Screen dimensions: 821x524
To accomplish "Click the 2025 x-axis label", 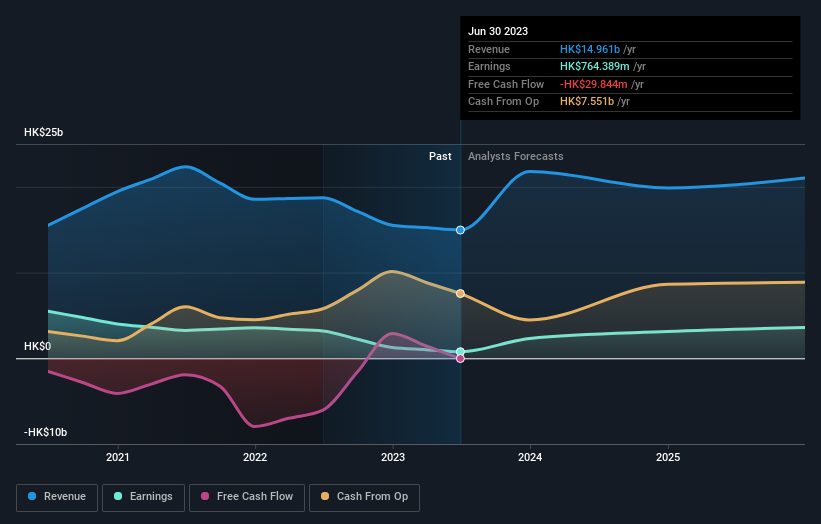I will tap(668, 458).
